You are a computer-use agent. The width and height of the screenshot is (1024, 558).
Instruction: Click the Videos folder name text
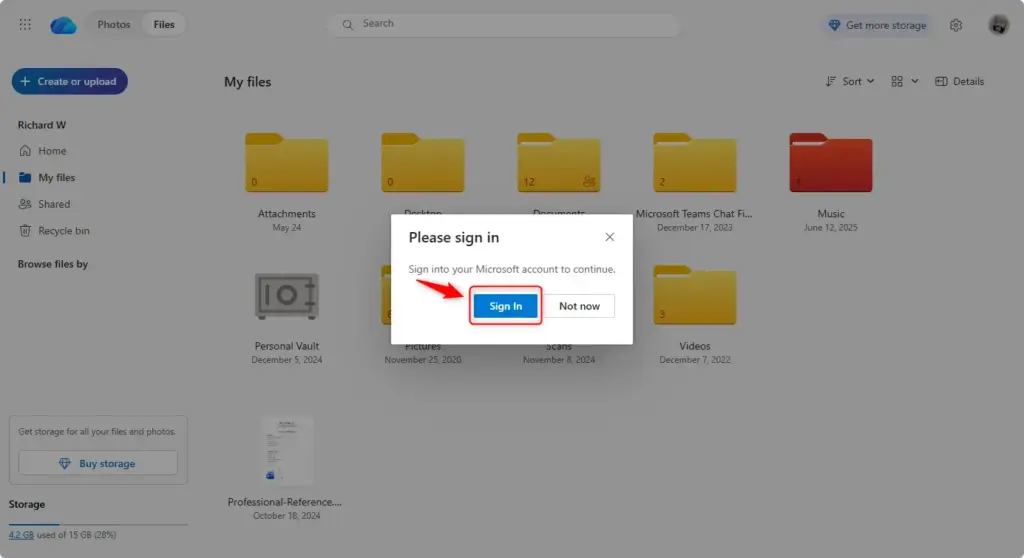point(694,346)
